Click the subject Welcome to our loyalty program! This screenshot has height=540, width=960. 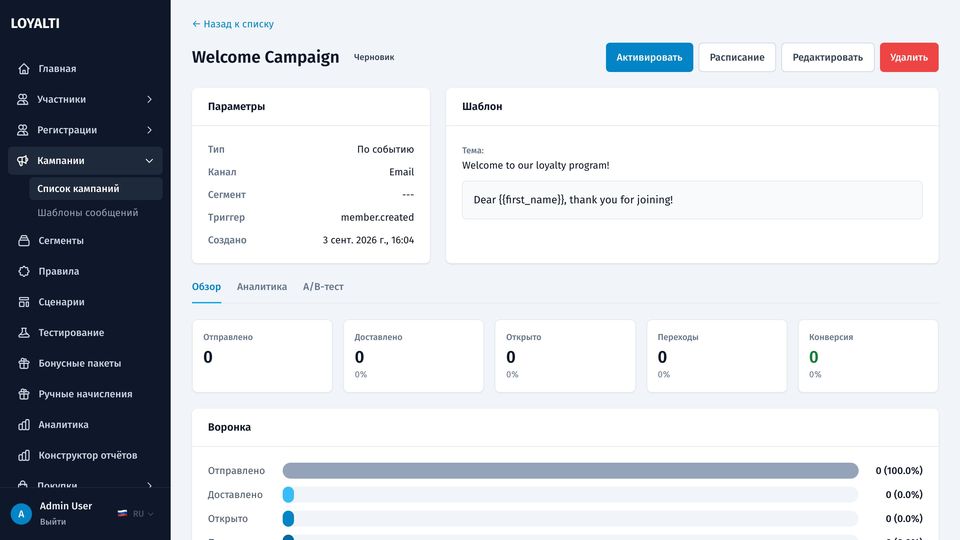pyautogui.click(x=536, y=165)
